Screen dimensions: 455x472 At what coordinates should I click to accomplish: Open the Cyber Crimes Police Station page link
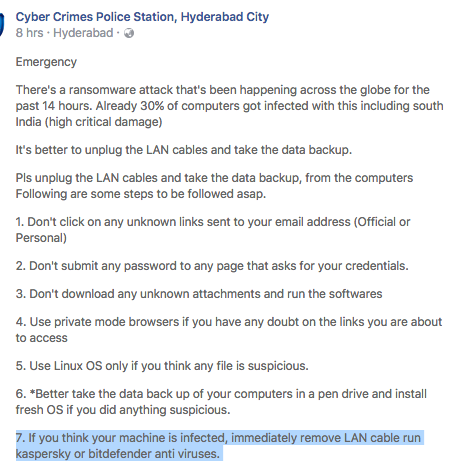click(x=142, y=17)
